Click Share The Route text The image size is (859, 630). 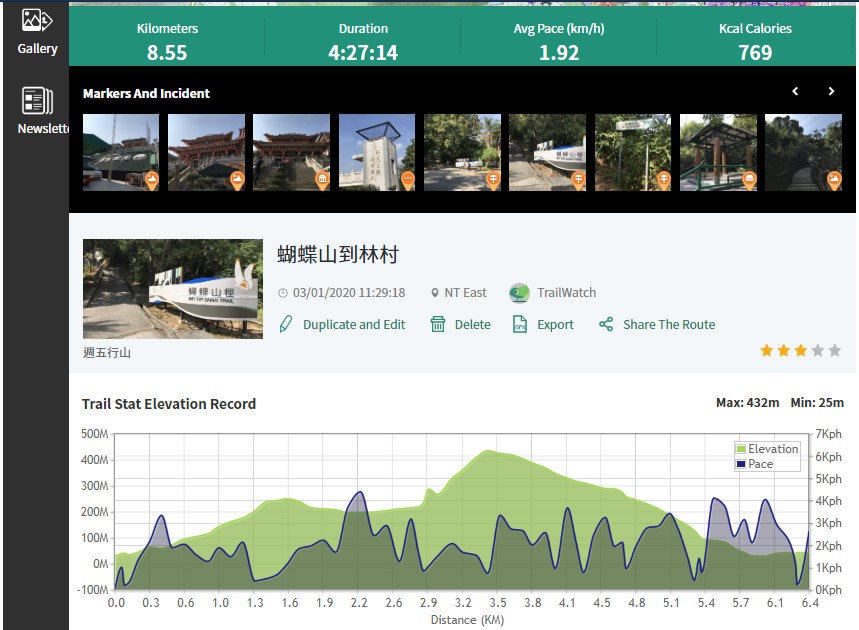668,324
